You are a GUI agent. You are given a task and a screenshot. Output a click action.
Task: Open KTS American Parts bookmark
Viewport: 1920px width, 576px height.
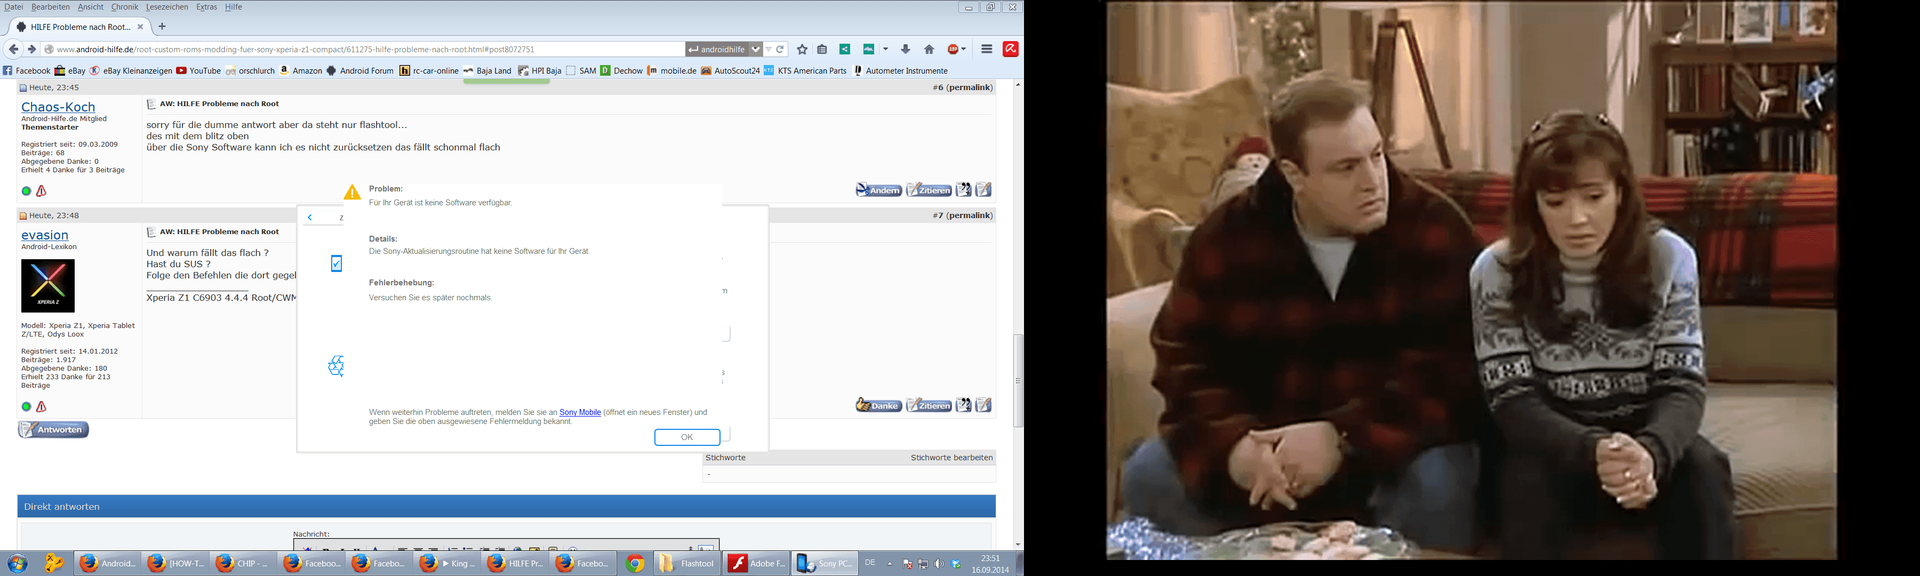click(805, 71)
